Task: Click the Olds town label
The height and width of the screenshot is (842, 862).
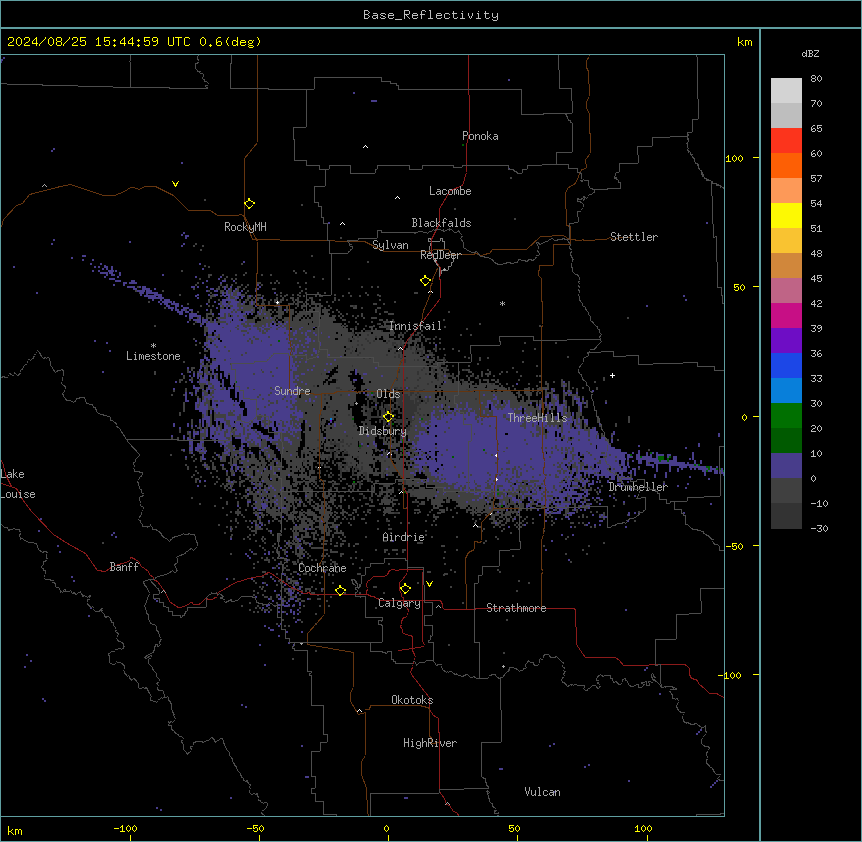Action: click(388, 394)
